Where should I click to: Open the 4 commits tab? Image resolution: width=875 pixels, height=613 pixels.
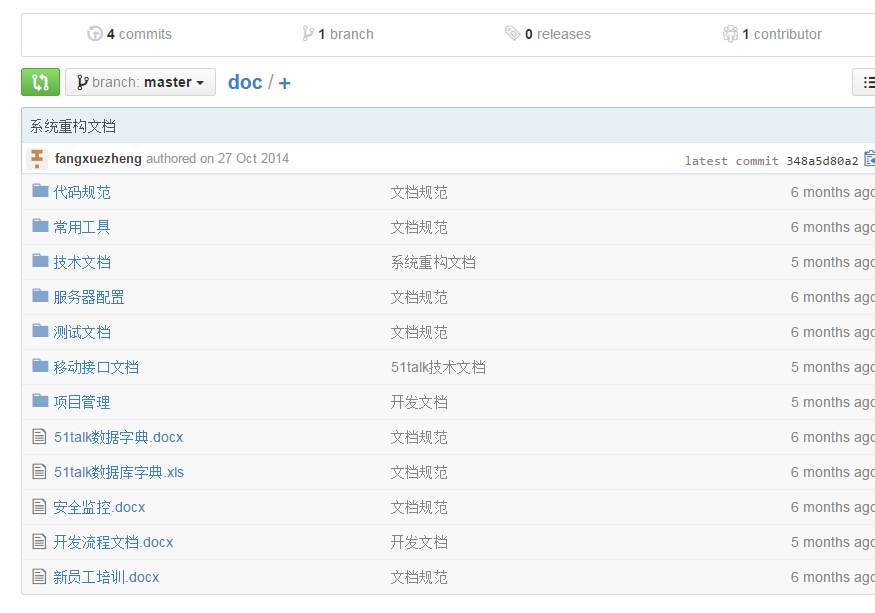coord(129,34)
